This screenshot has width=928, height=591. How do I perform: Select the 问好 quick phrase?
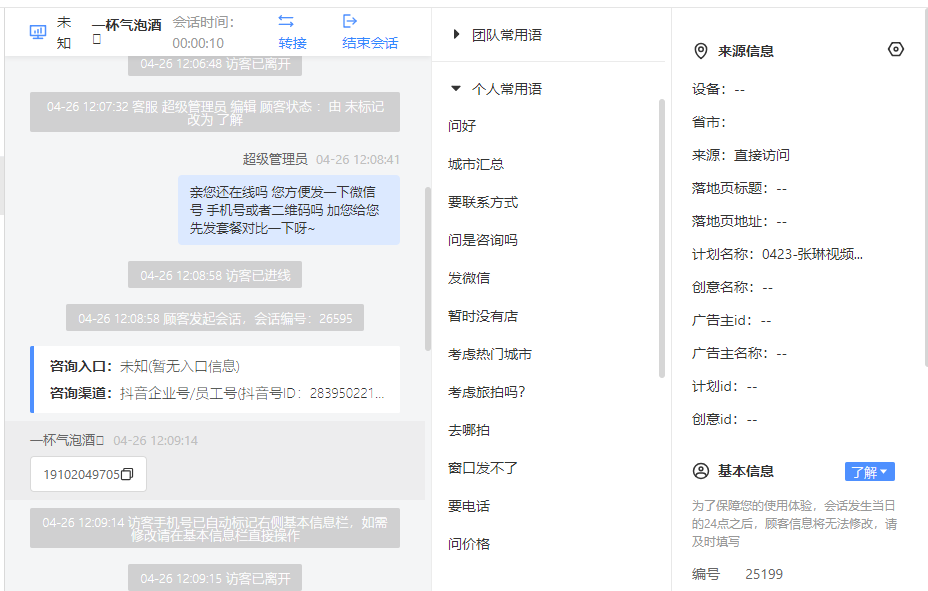(x=462, y=126)
